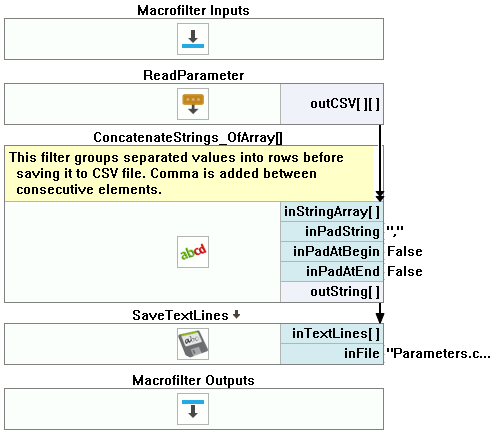Select the SaveTextLines floppy disk icon
Viewport: 500px width, 435px height.
pyautogui.click(x=193, y=344)
